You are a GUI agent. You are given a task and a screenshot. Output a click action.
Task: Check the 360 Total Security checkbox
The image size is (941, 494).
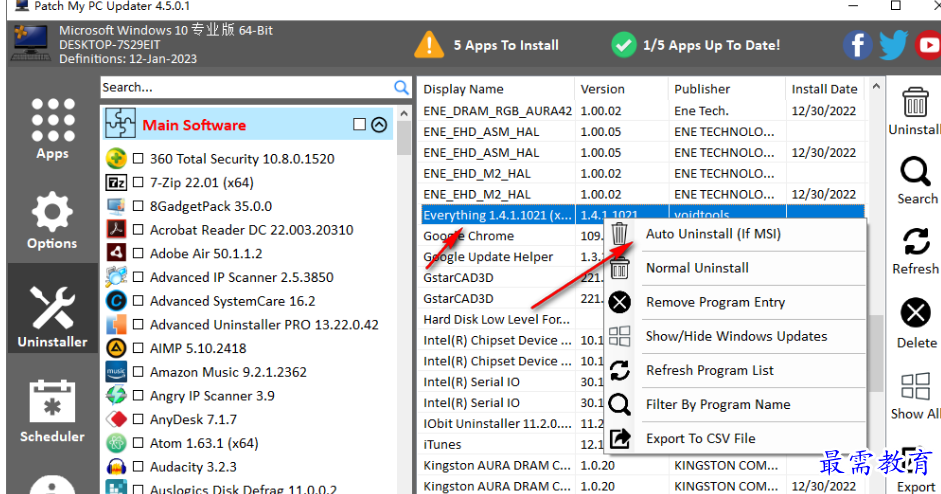pyautogui.click(x=138, y=158)
